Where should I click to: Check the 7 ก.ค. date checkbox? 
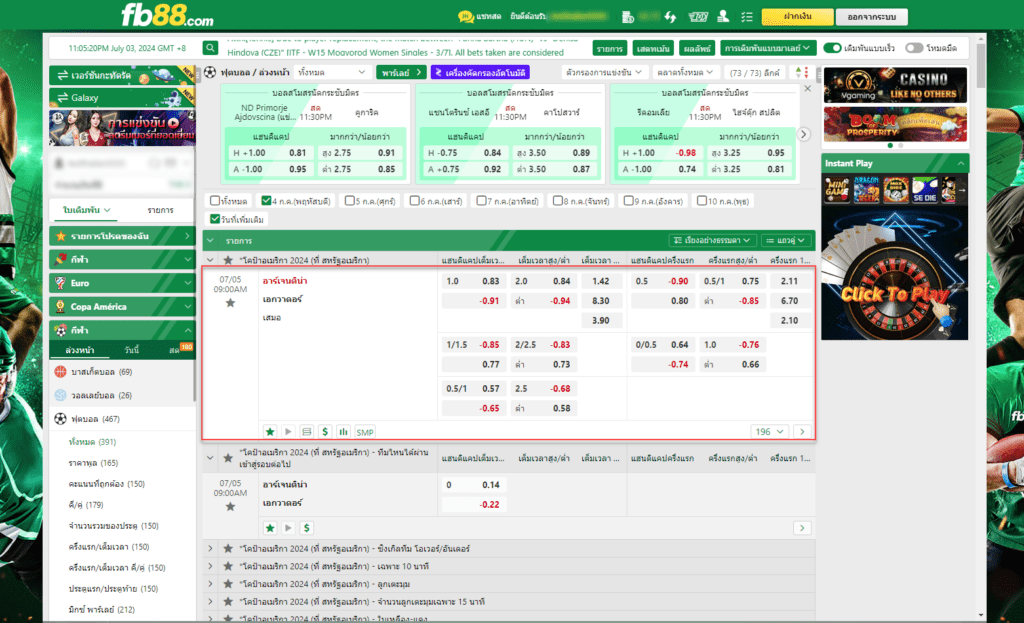(481, 200)
